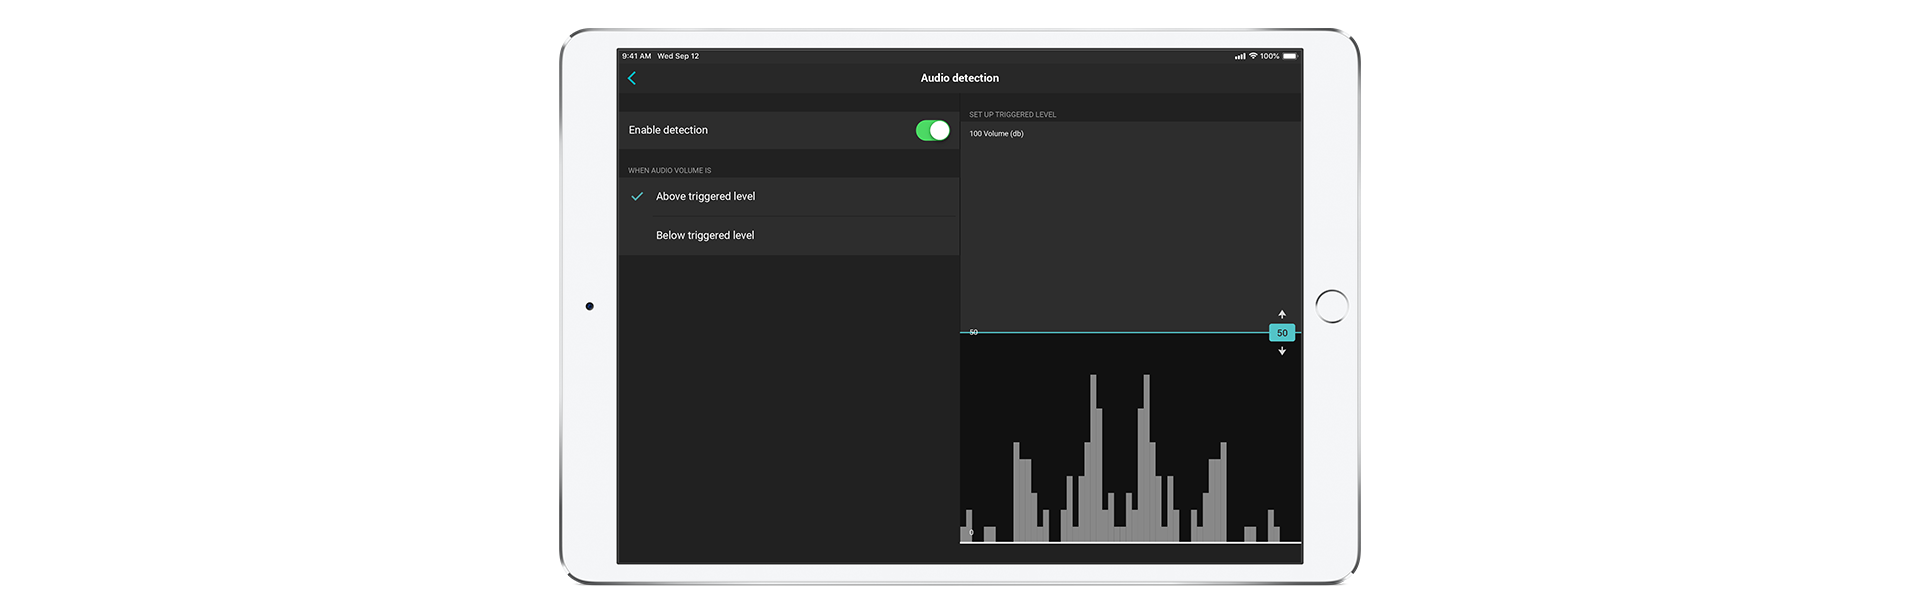Click the 100 Volume (db) axis label
The height and width of the screenshot is (600, 1920).
coord(996,134)
